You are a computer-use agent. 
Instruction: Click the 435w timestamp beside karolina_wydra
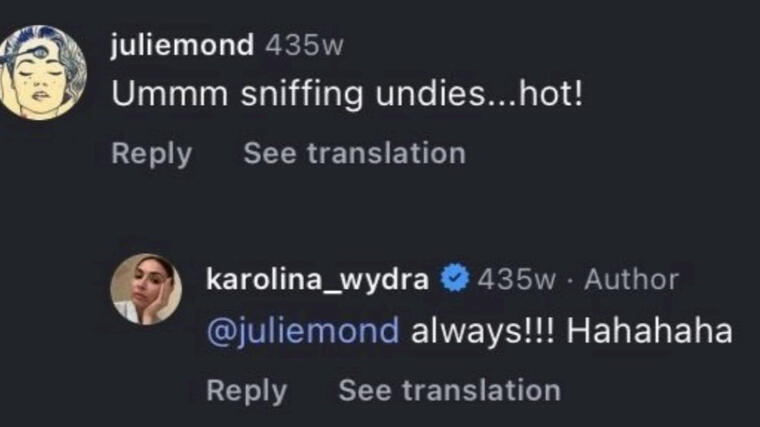tap(515, 278)
